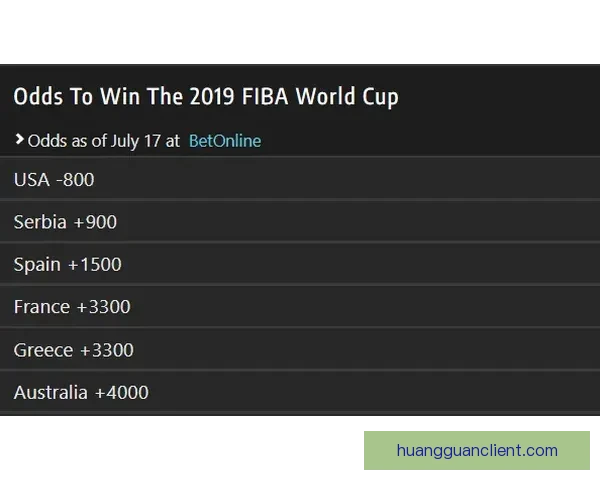Click the +3300 odds beside France
The height and width of the screenshot is (480, 600).
[104, 307]
